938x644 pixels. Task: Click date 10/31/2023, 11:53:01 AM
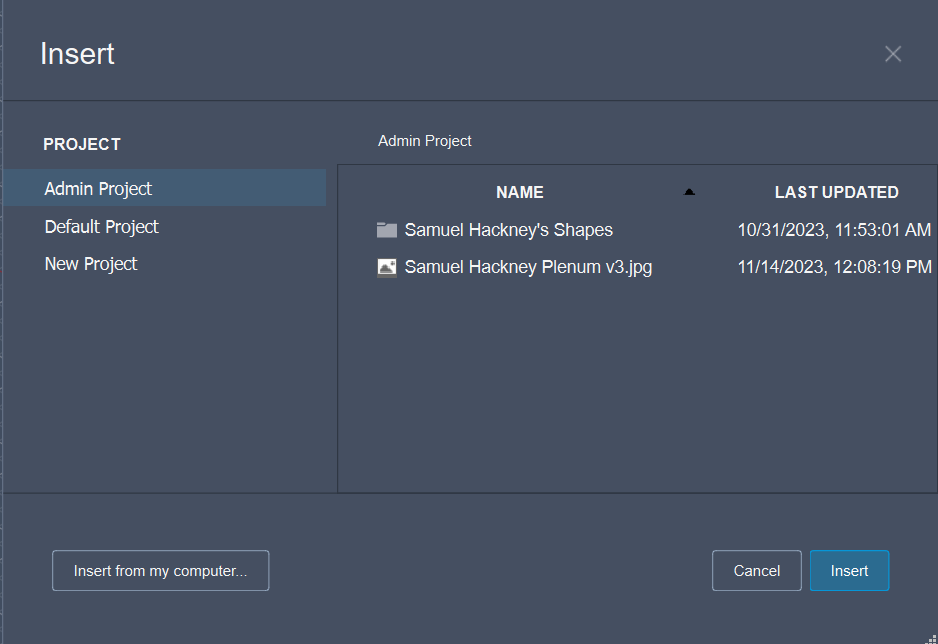pos(834,230)
